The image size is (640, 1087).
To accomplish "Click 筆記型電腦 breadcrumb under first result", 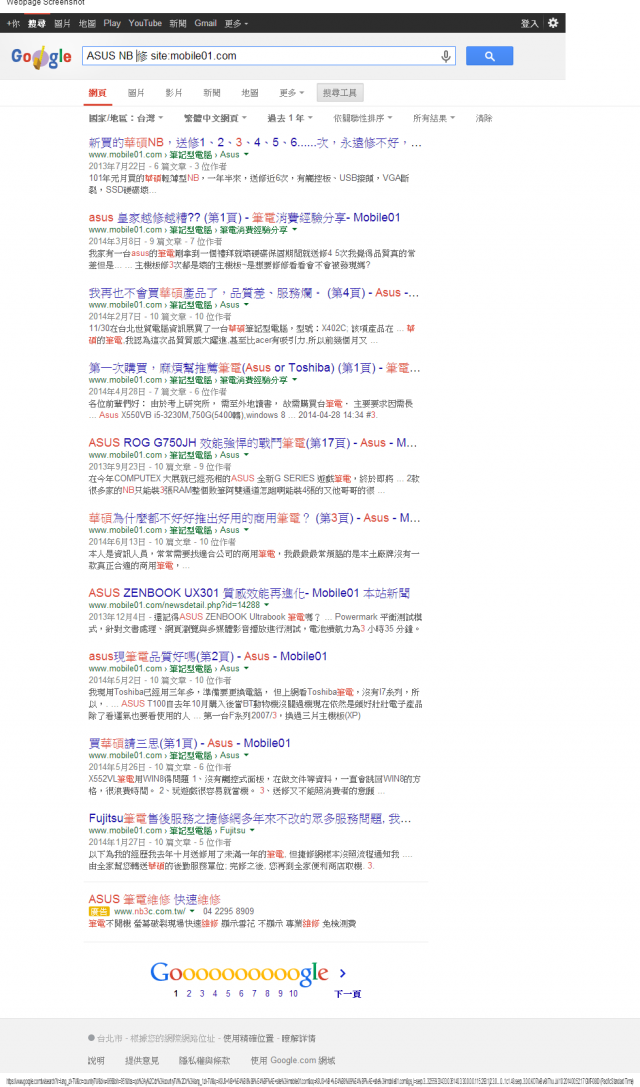I will click(191, 155).
